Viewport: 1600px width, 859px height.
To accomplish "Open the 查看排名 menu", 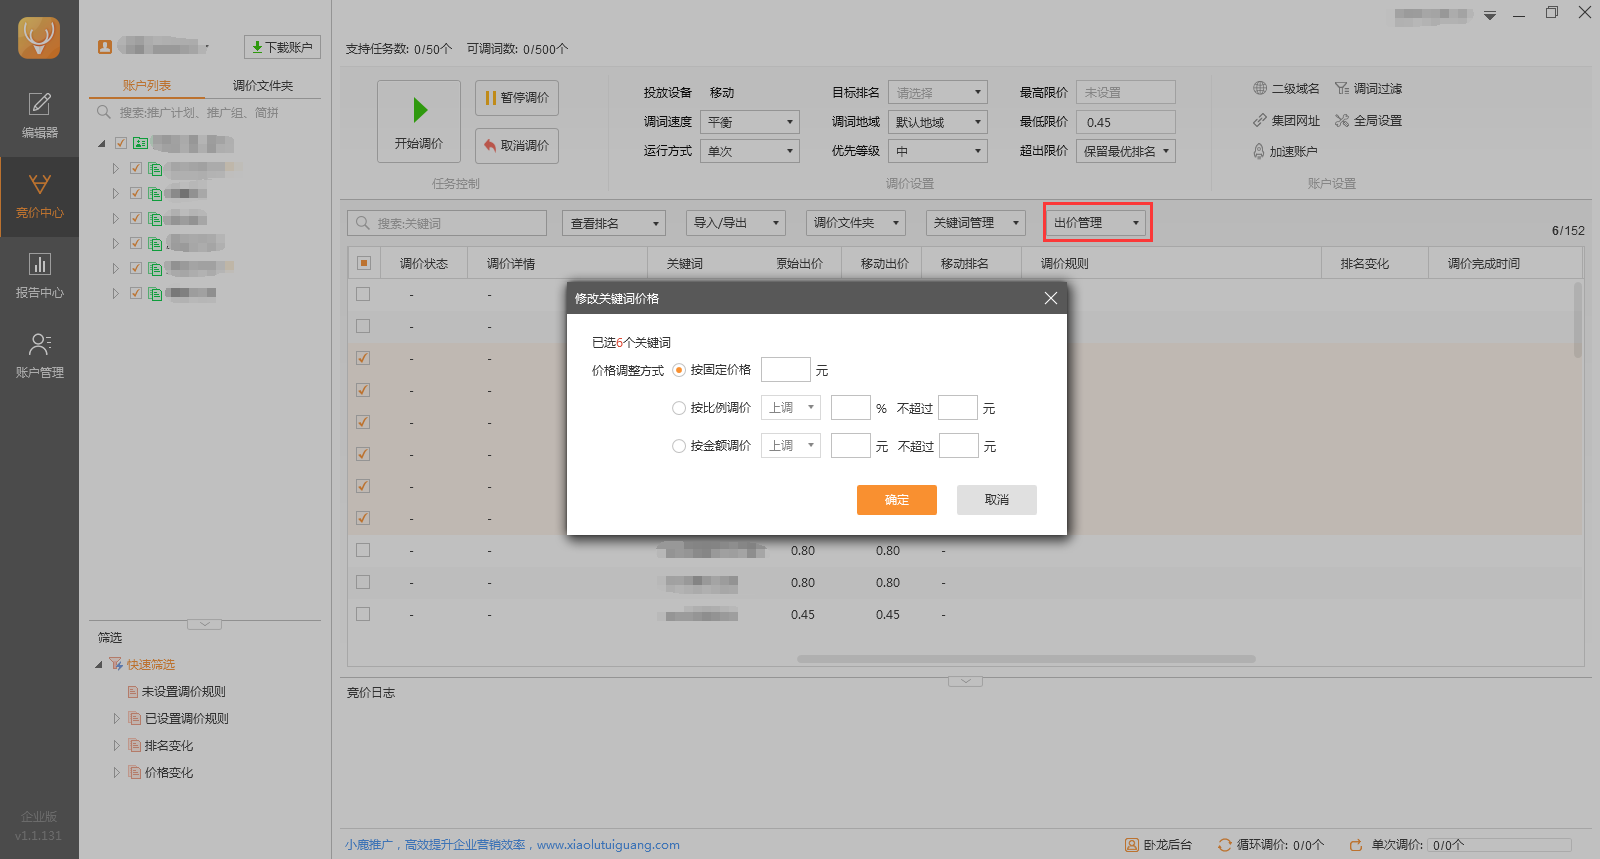I will tap(614, 223).
